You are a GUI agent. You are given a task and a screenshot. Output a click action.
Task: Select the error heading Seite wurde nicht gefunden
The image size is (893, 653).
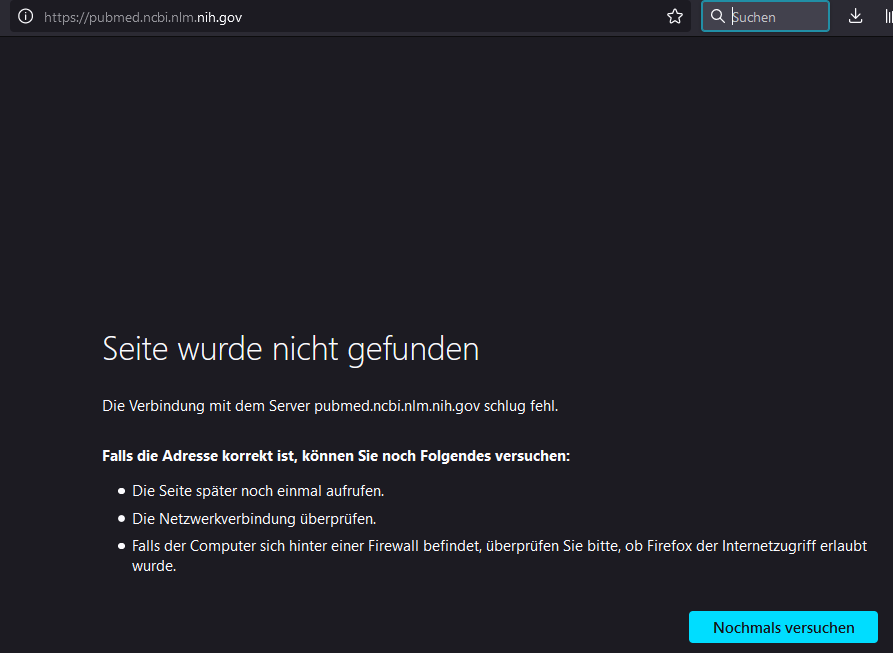pos(290,349)
